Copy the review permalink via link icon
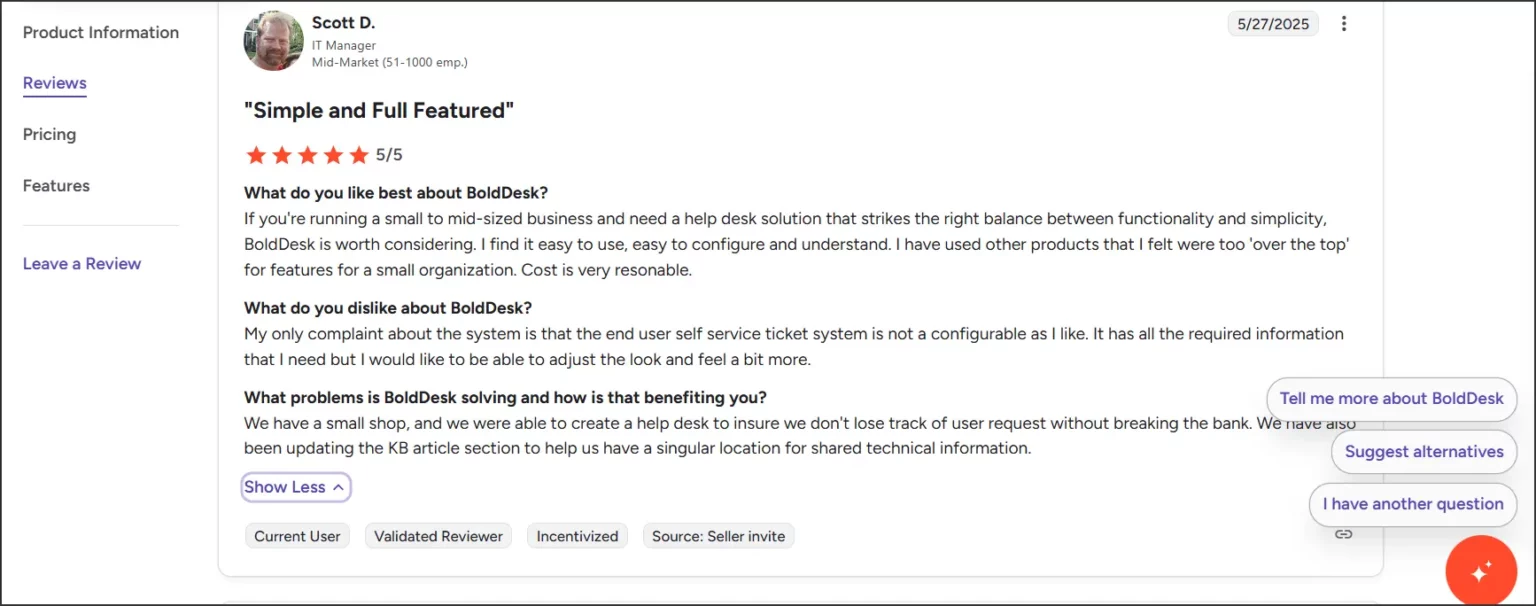The width and height of the screenshot is (1536, 606). 1344,534
